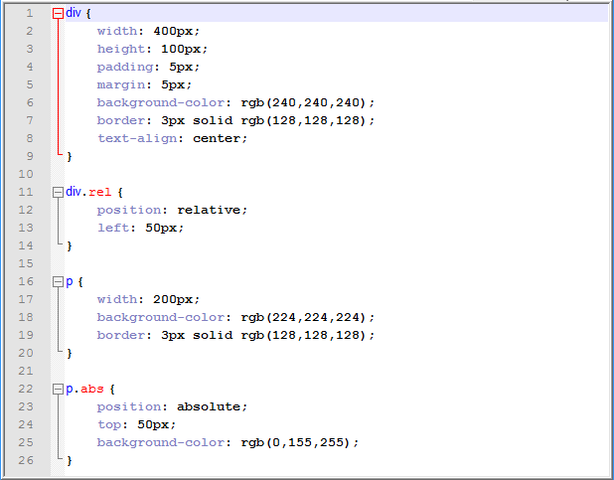Viewport: 614px width, 480px height.
Task: Collapse the div.rel rule fold marker
Action: [58, 192]
